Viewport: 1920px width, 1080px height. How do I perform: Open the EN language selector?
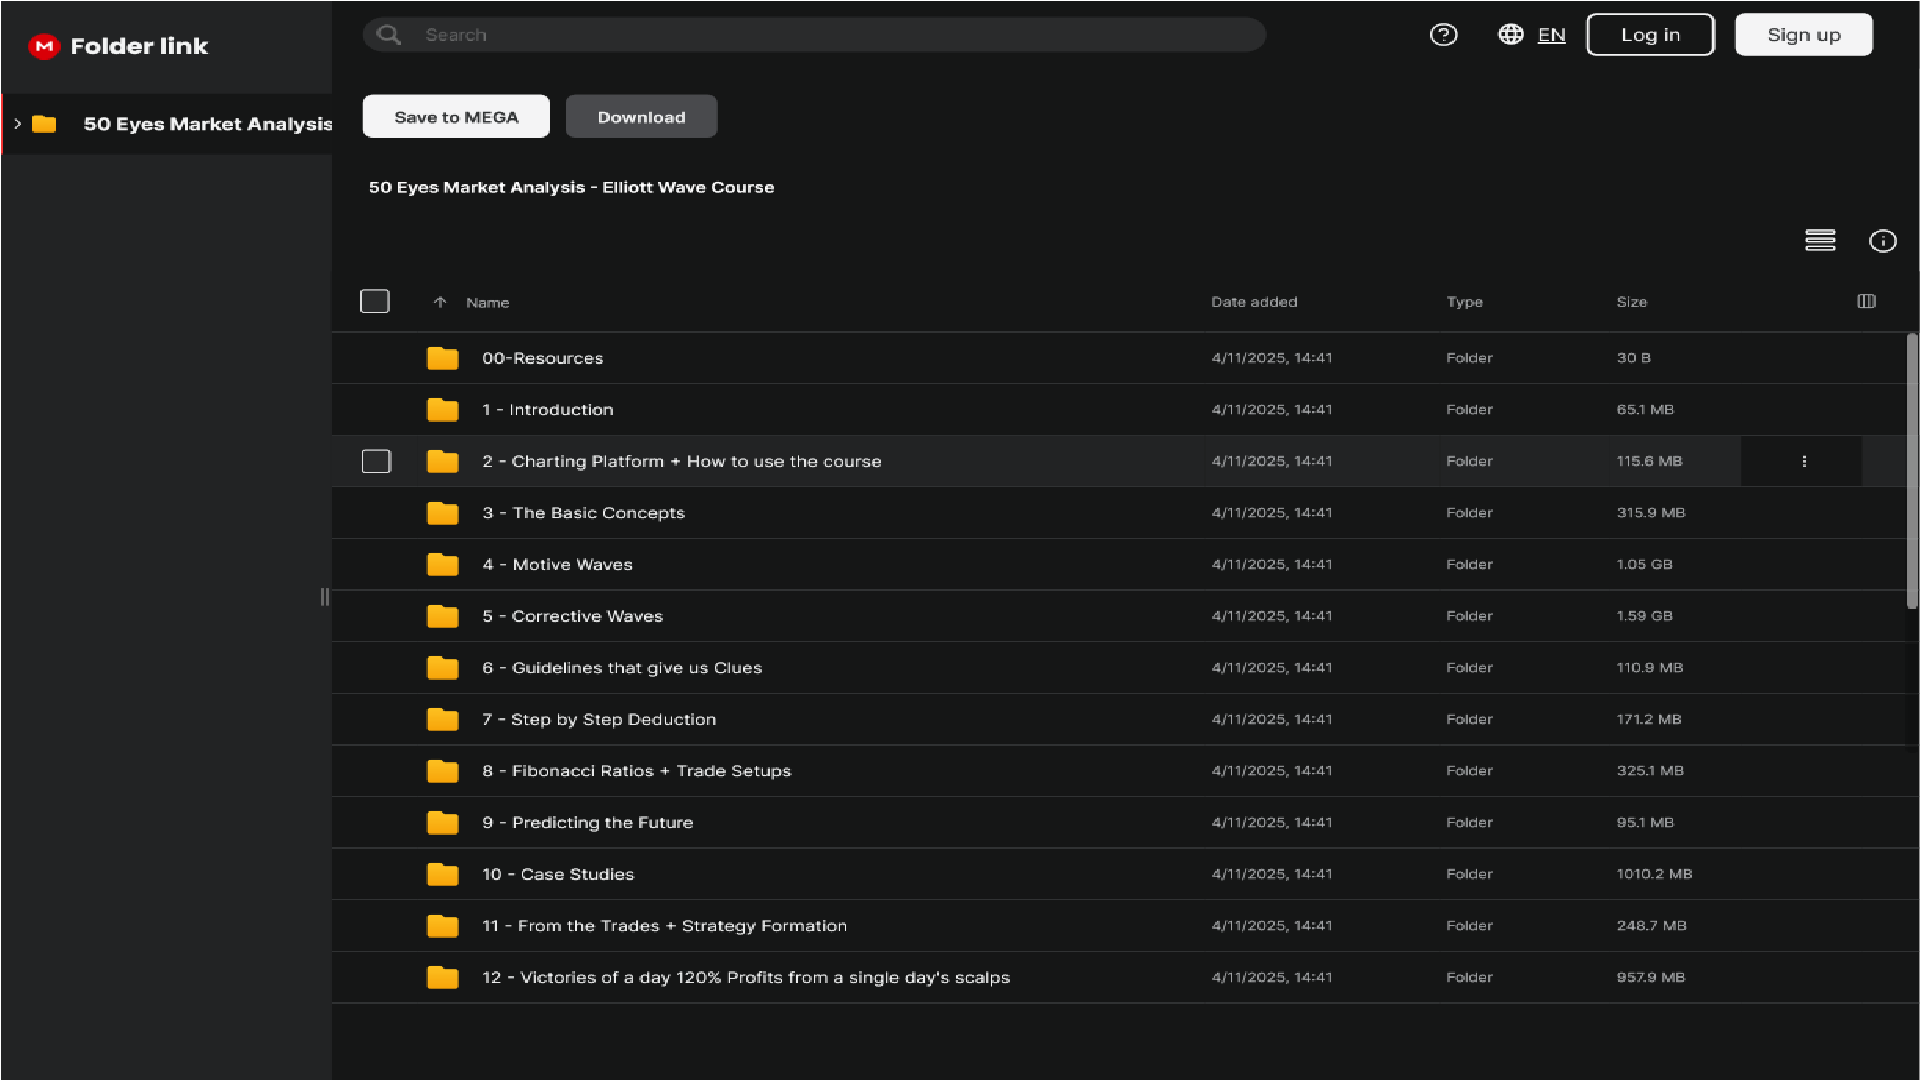click(x=1551, y=35)
